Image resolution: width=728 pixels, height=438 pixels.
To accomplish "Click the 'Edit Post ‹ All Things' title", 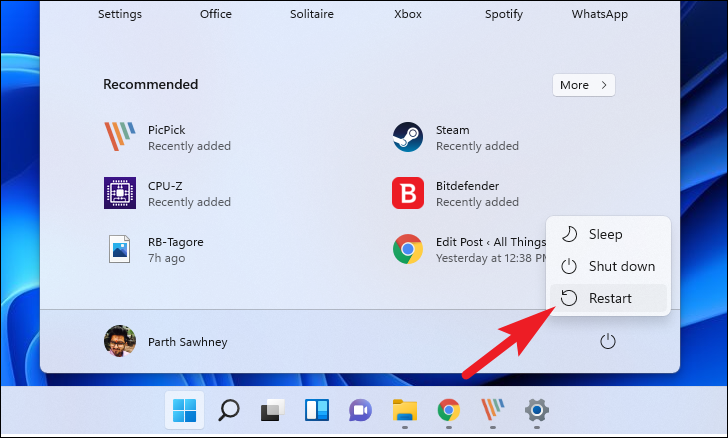I will (x=491, y=242).
